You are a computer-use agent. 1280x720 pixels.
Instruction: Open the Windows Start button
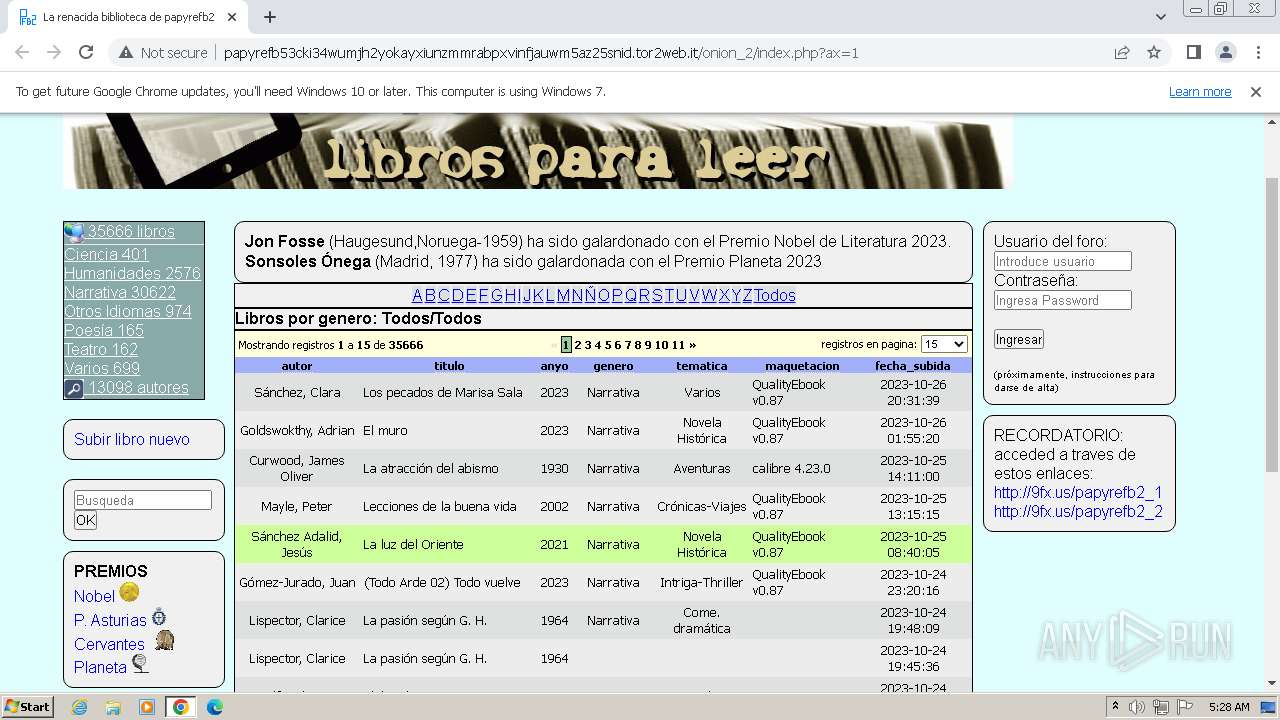pos(27,707)
